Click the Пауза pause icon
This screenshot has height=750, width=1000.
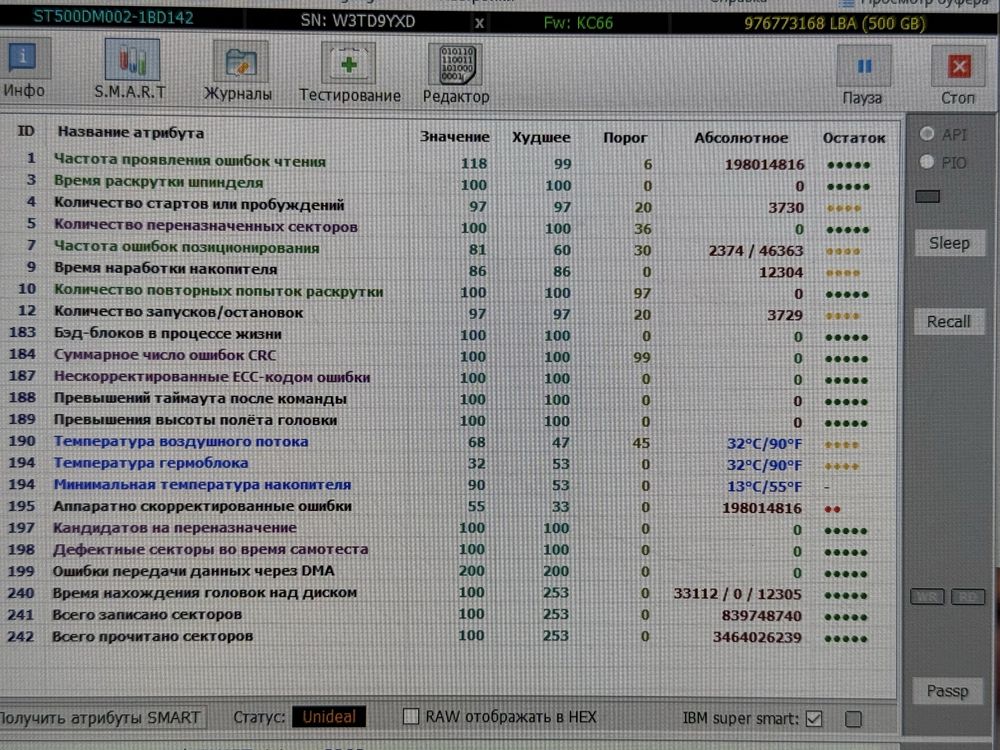point(864,66)
